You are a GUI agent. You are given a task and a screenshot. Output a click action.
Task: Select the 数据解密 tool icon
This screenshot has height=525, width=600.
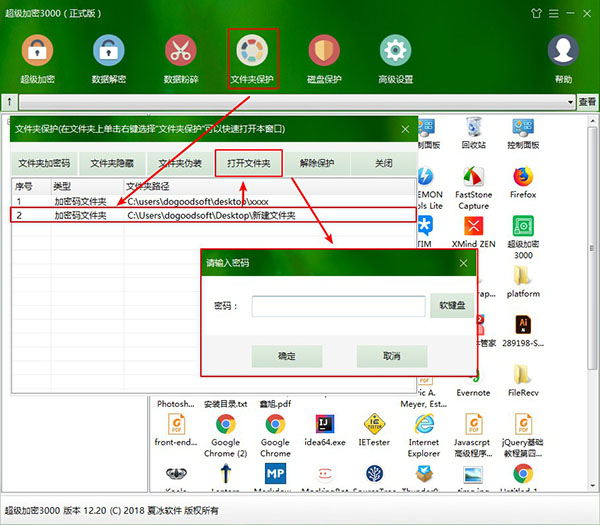(x=108, y=52)
